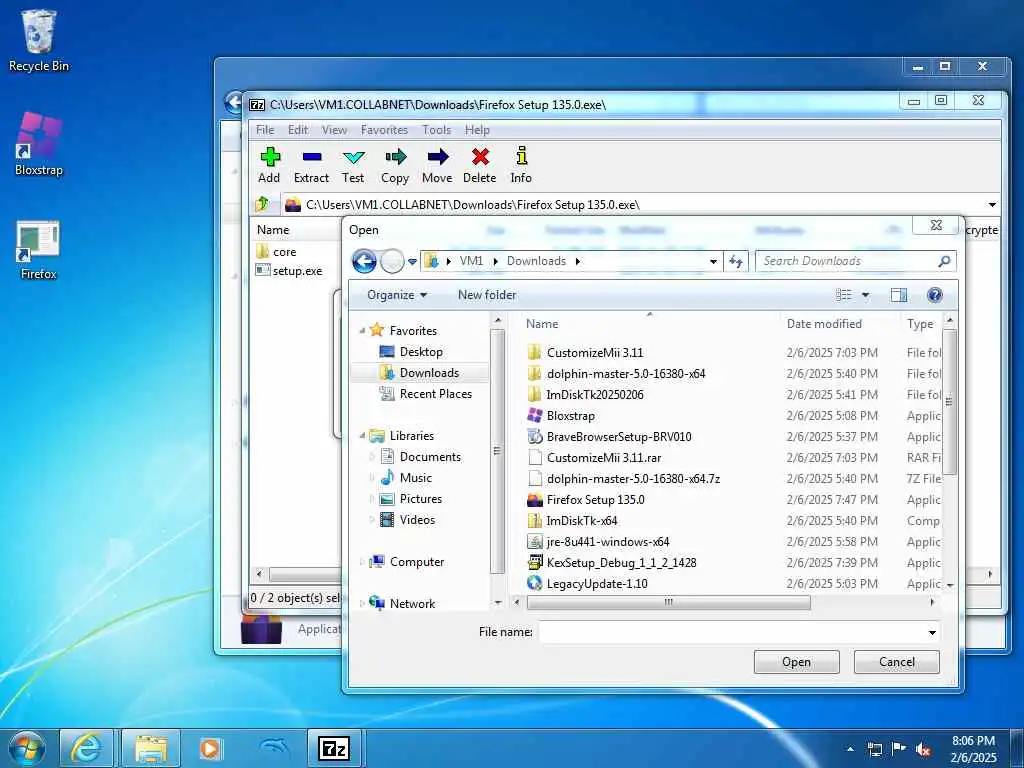Image resolution: width=1024 pixels, height=768 pixels.
Task: Expand the Network tree node
Action: (x=362, y=603)
